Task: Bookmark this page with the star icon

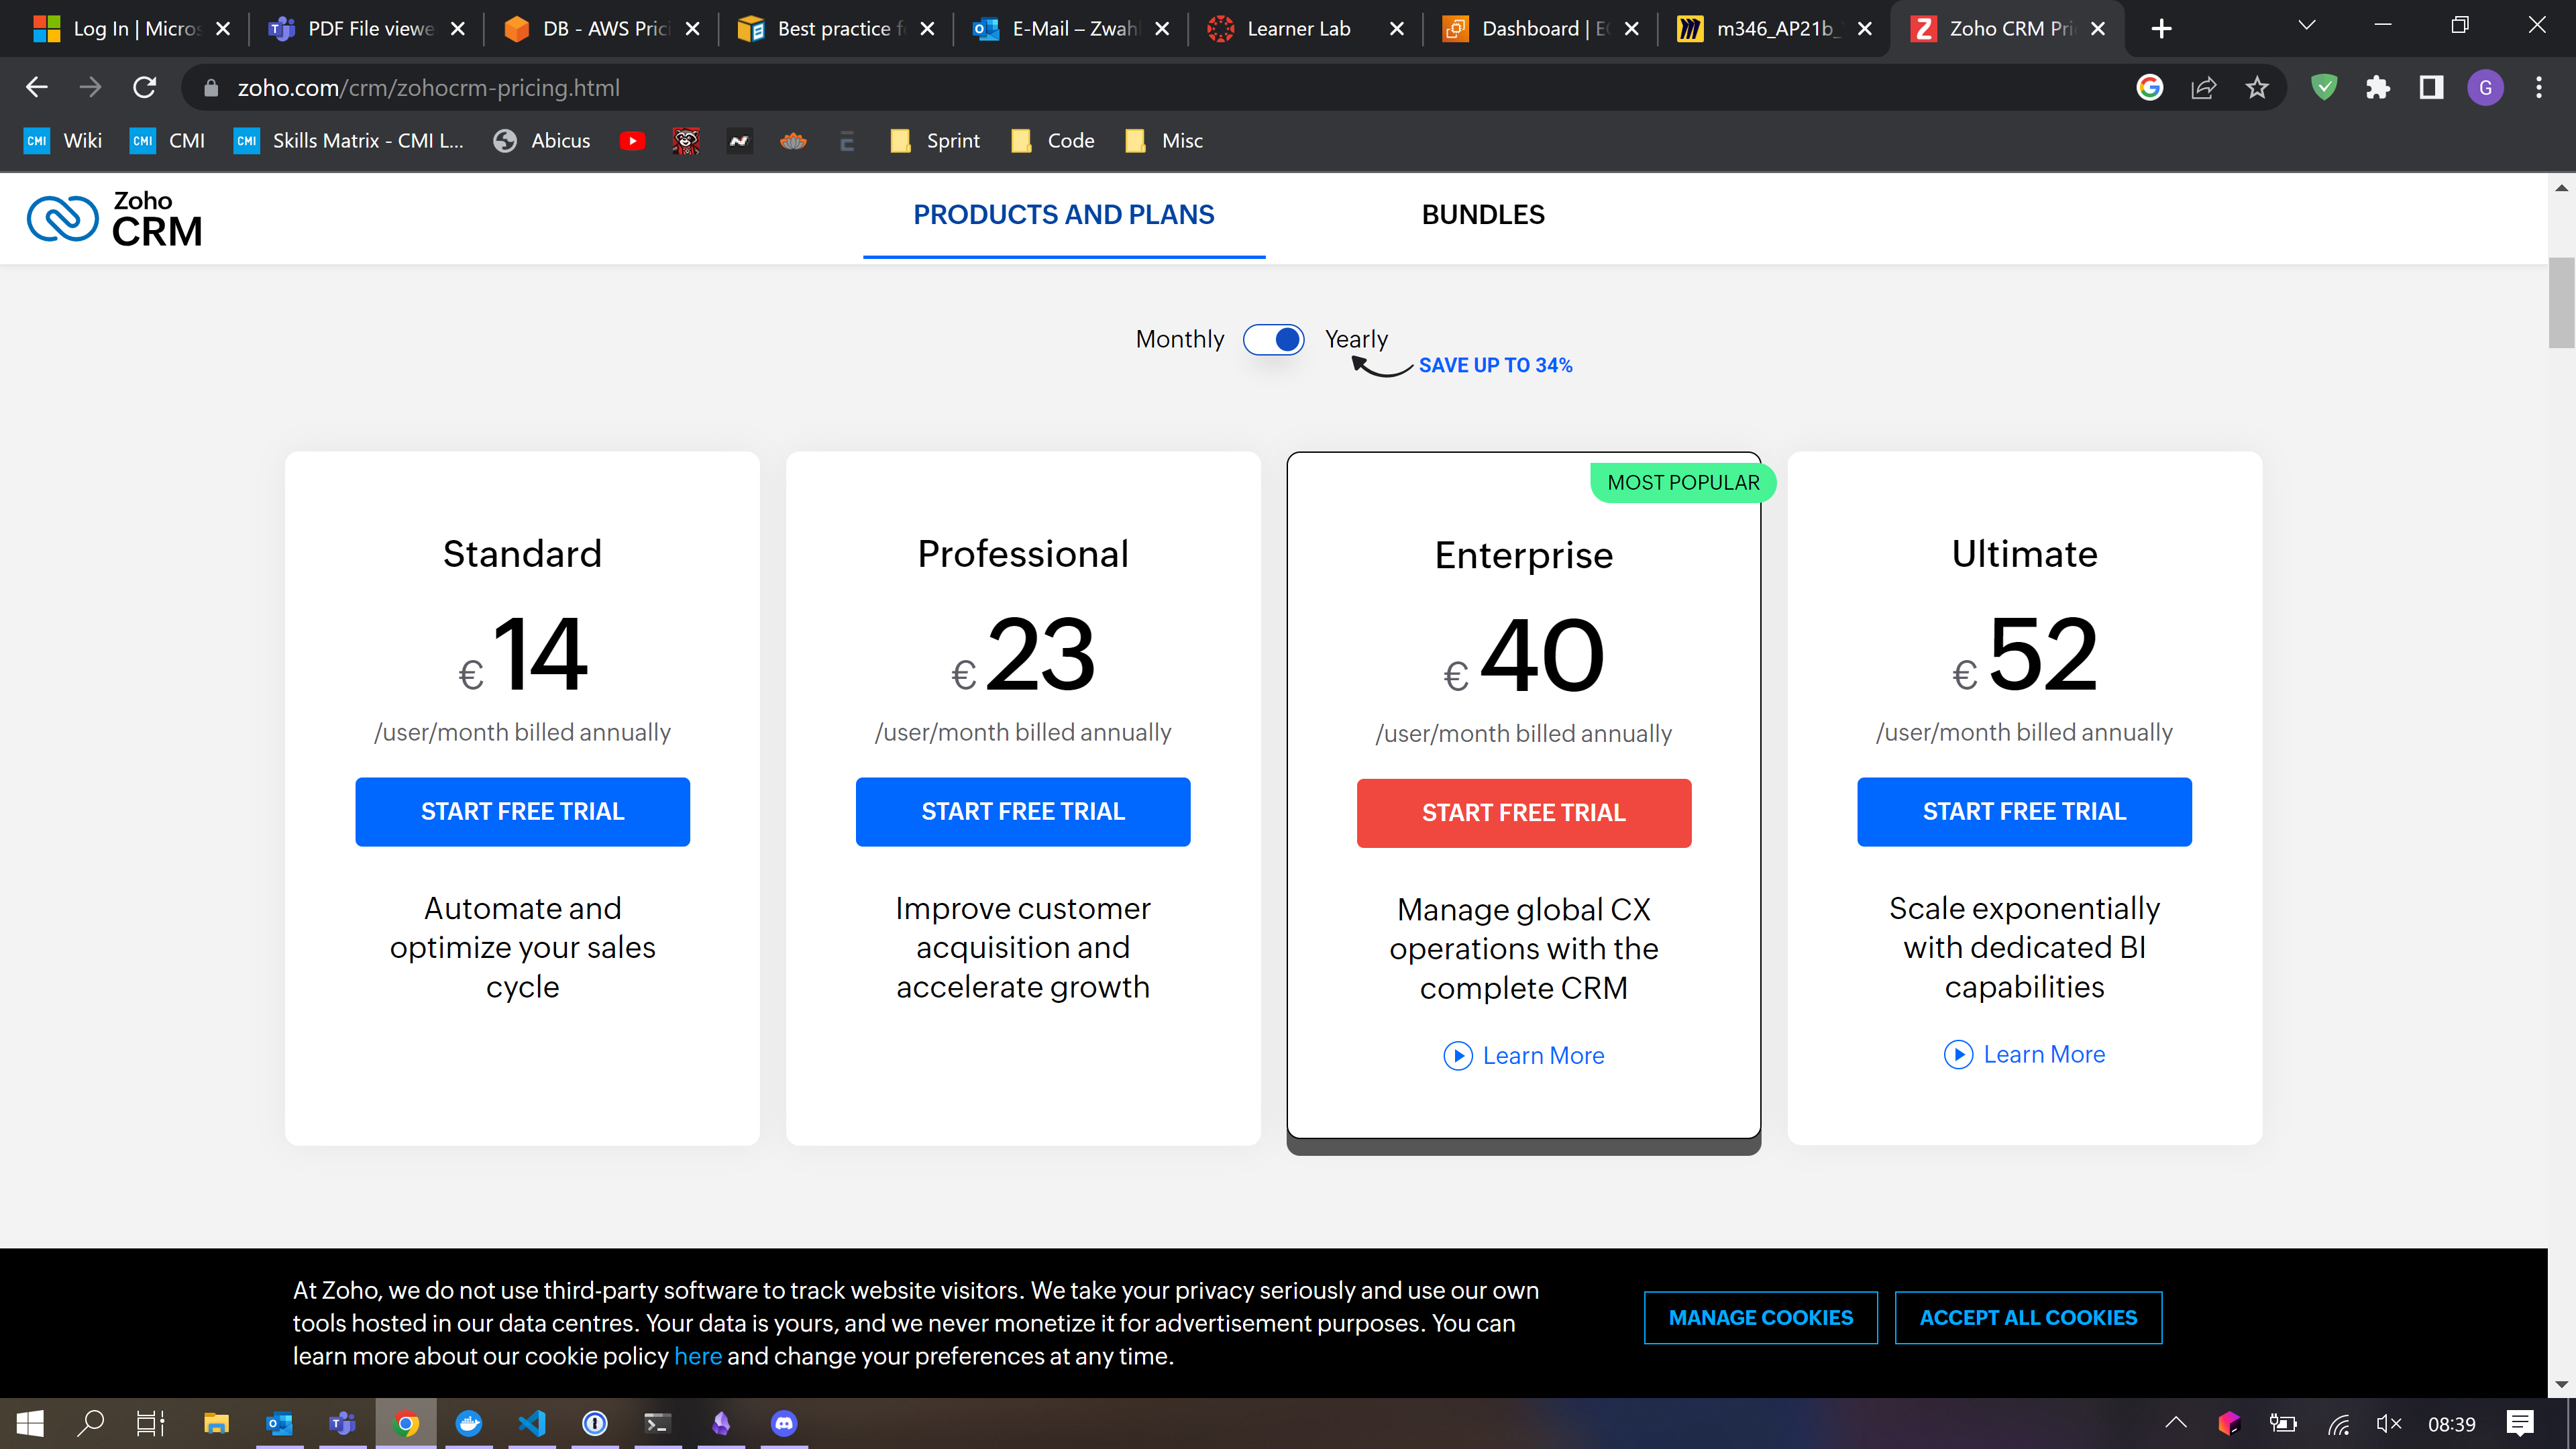Action: click(x=2256, y=88)
